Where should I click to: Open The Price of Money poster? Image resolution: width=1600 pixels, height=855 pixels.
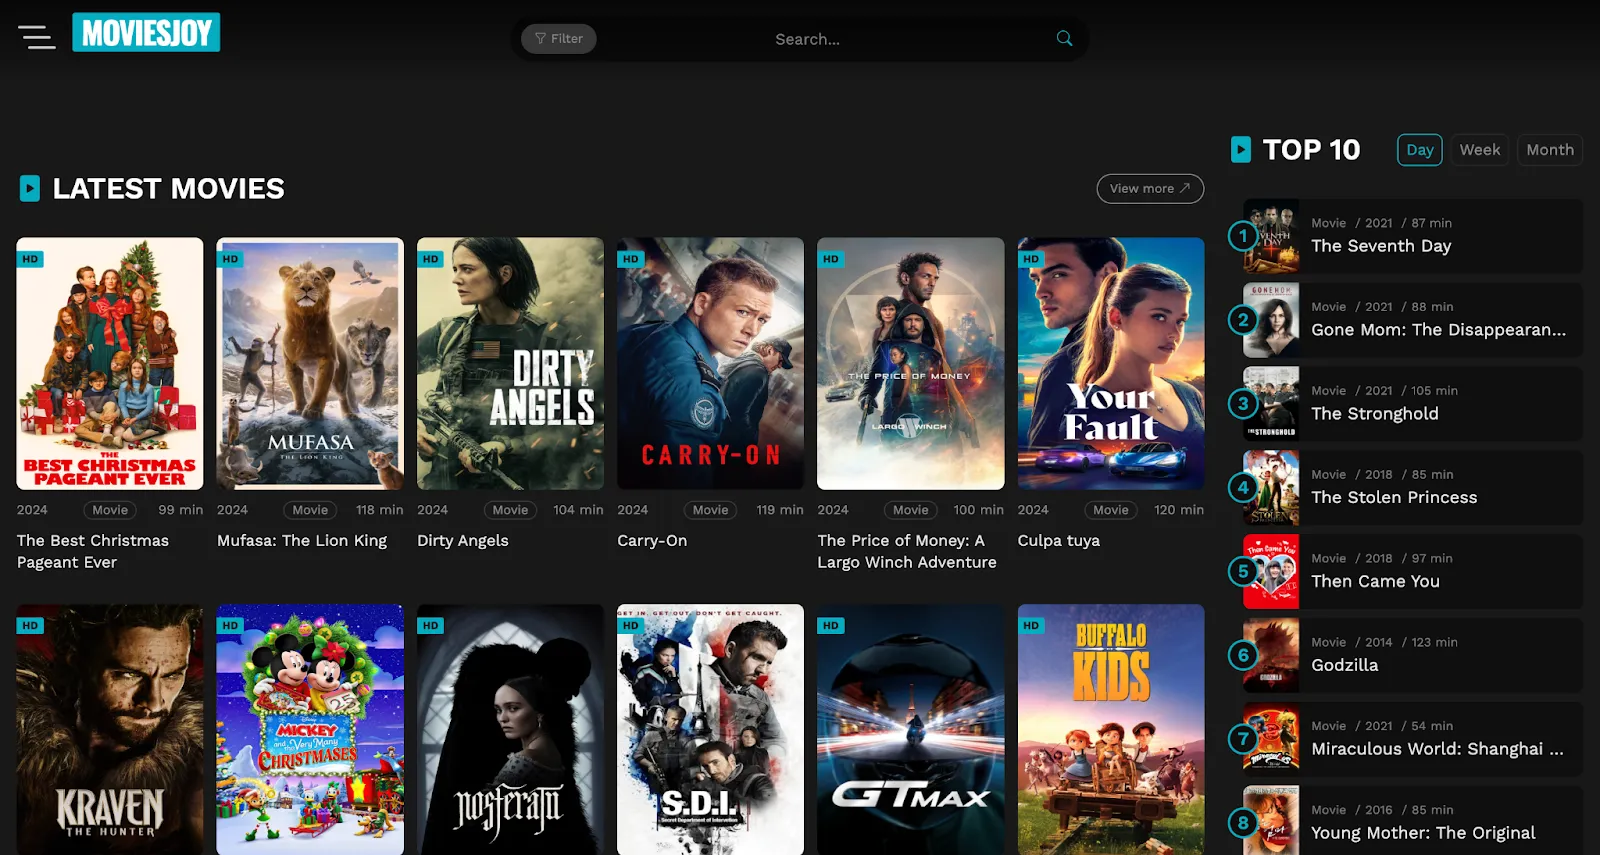pos(911,363)
